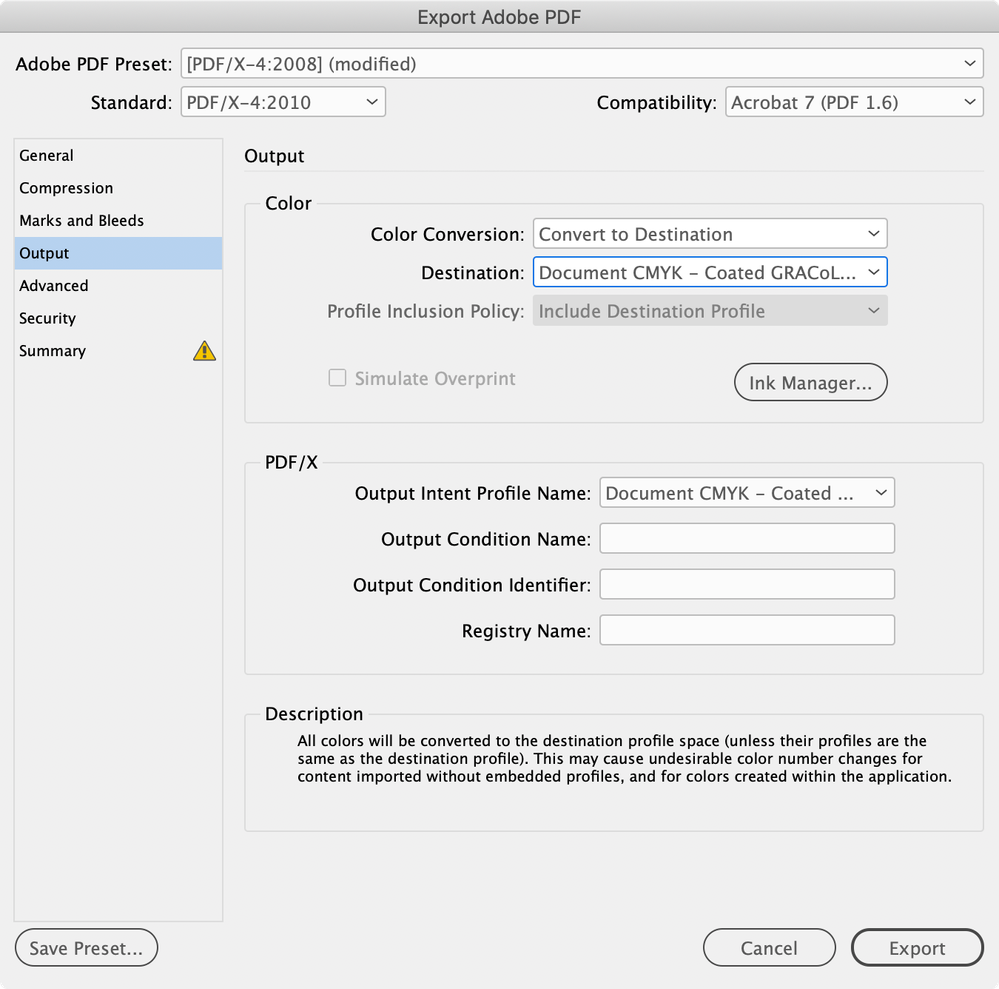This screenshot has width=999, height=989.
Task: Open the Output Intent Profile Name dropdown
Action: tap(747, 493)
